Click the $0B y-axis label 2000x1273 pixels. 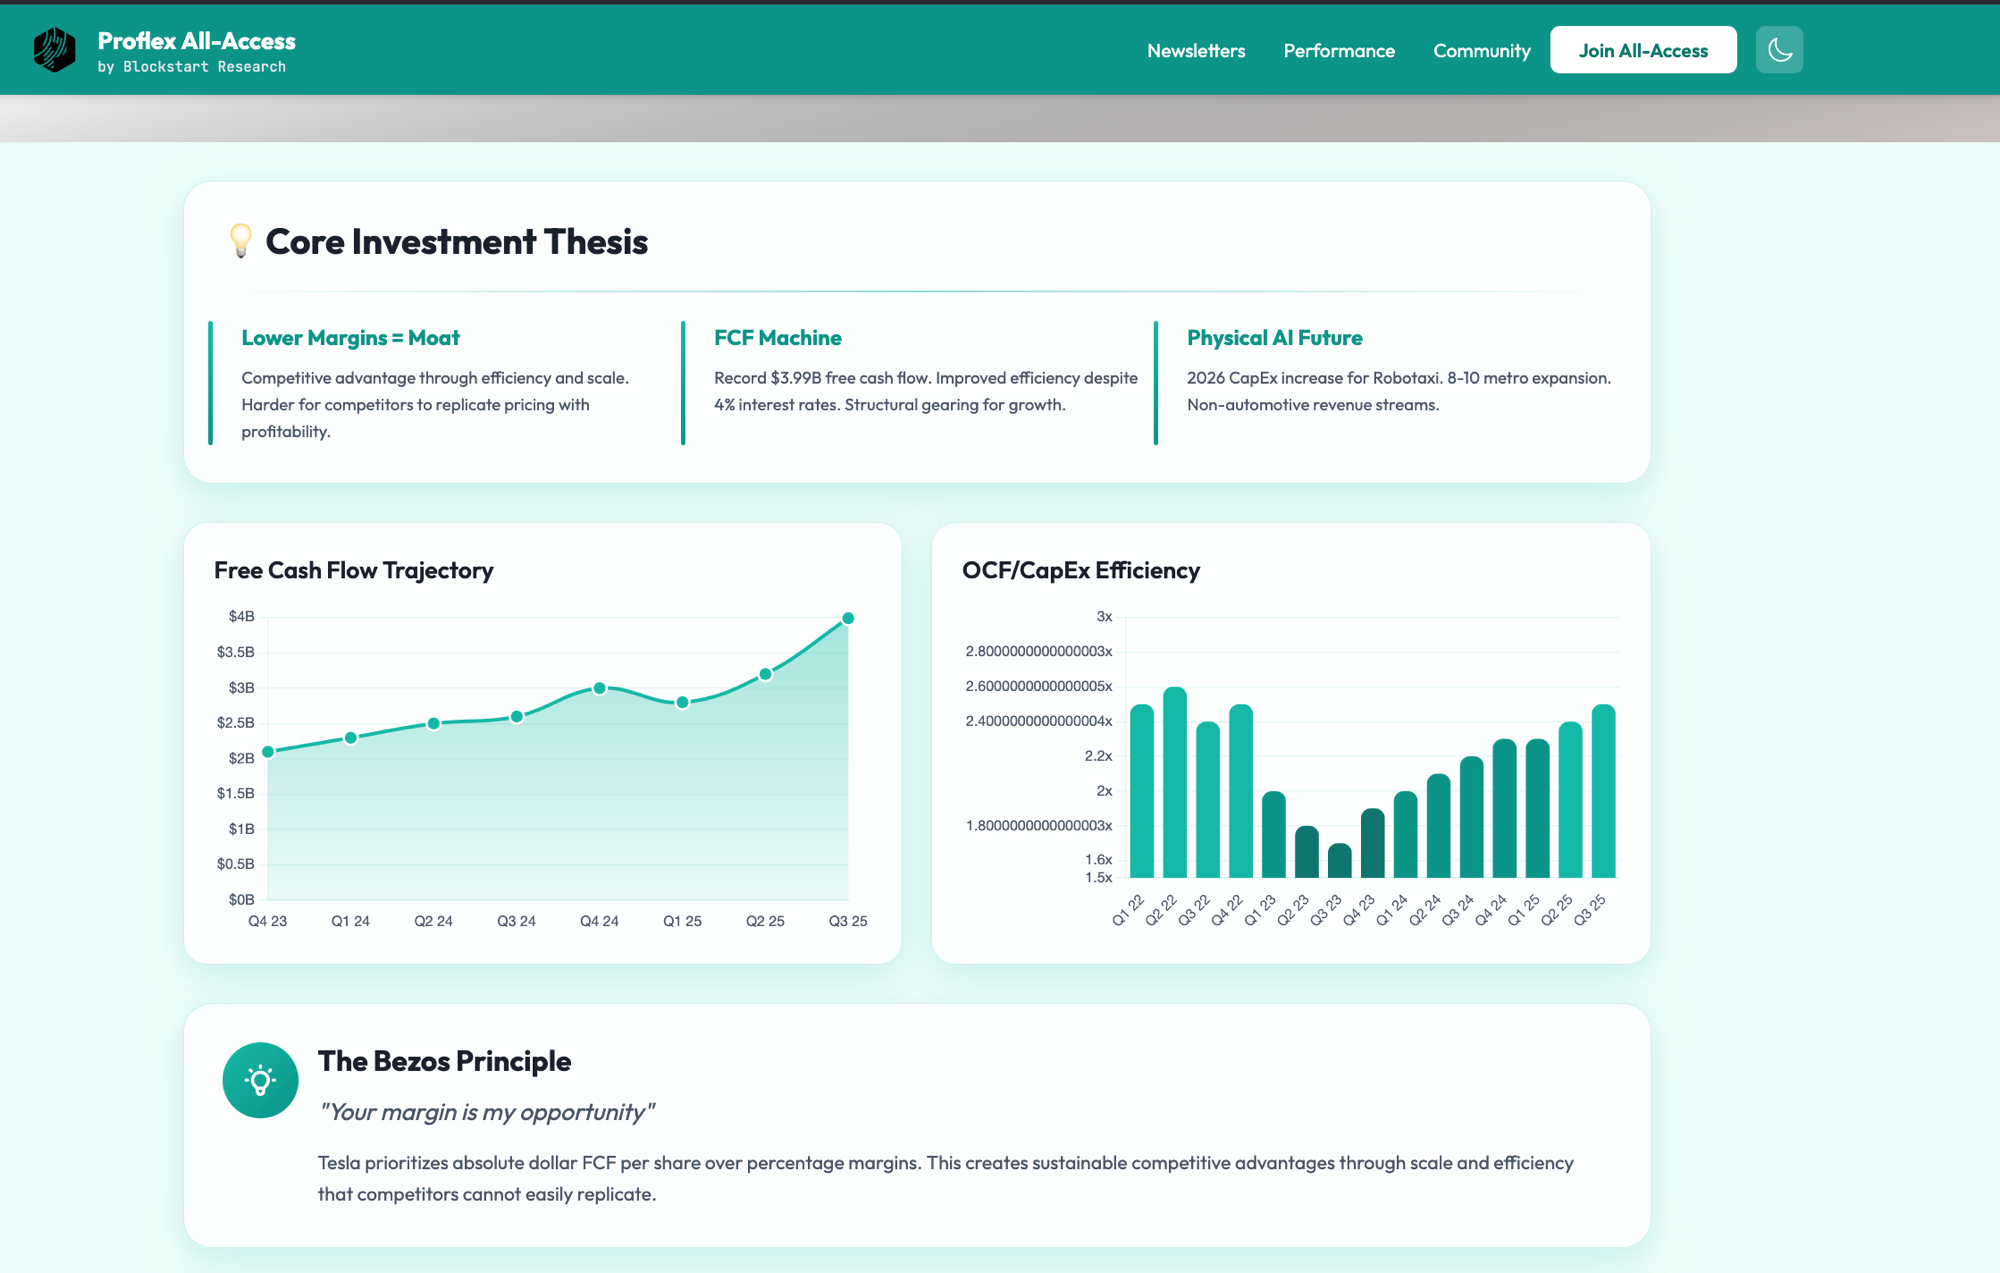[x=241, y=899]
